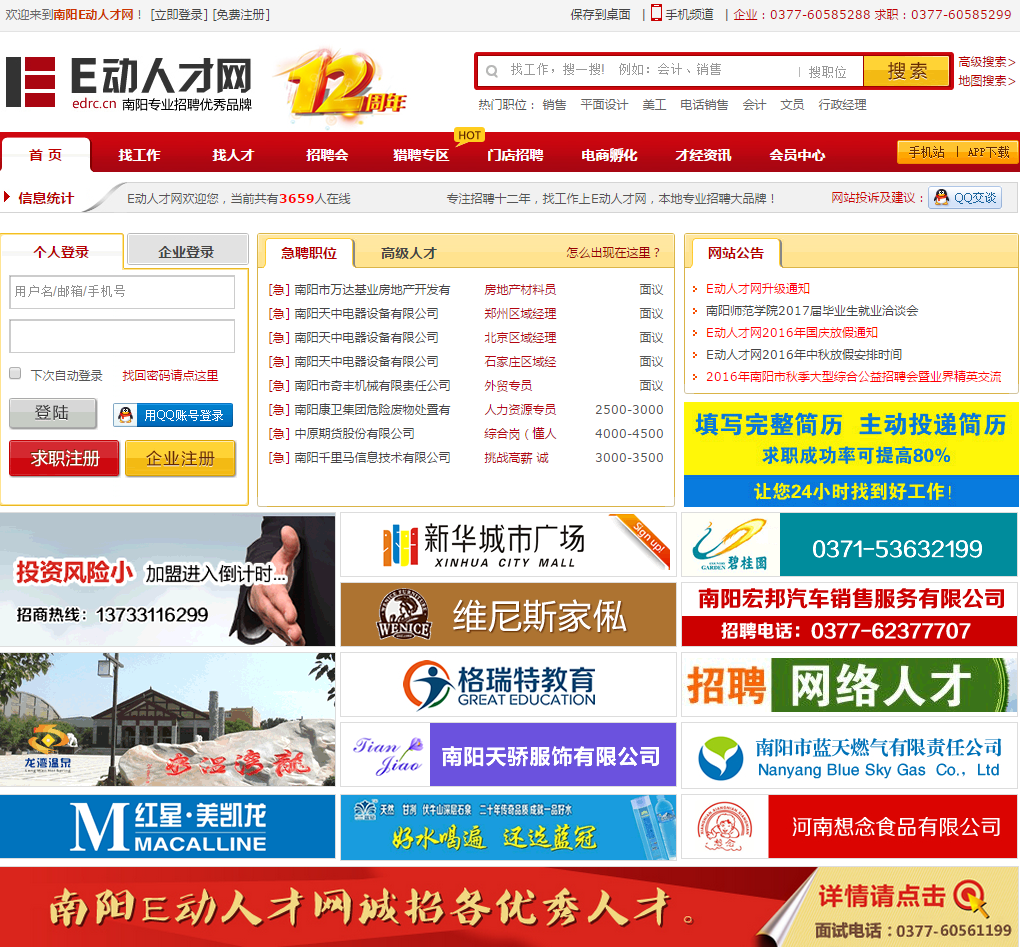Open 会员中心 in the navigation bar
The image size is (1020, 947).
click(x=797, y=155)
